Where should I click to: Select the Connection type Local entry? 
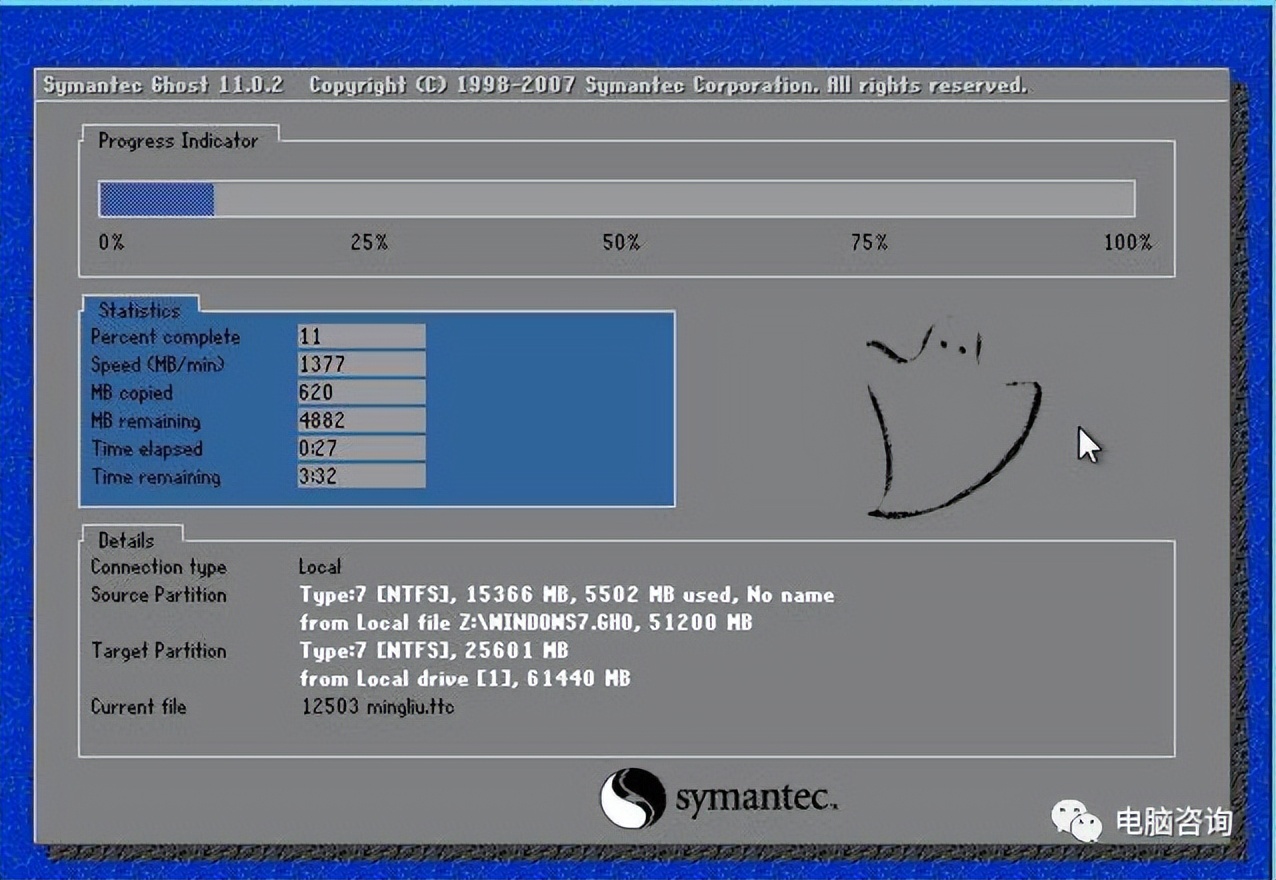tap(318, 567)
